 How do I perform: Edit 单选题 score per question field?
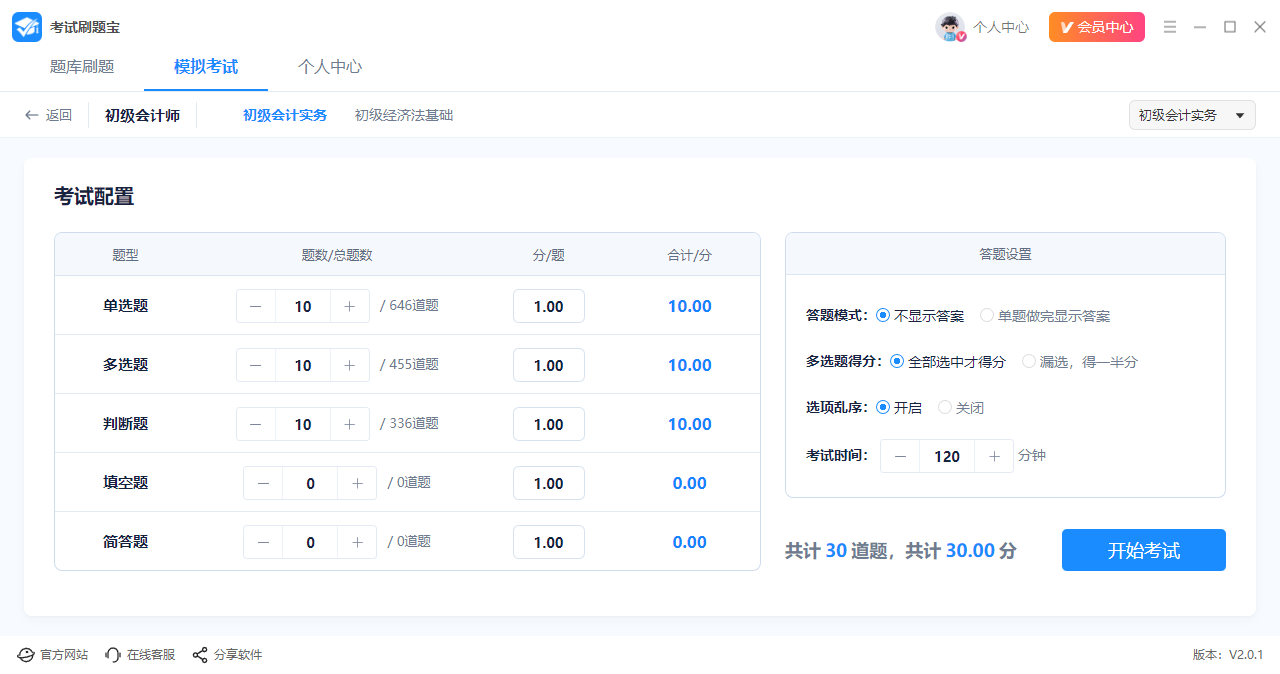[549, 306]
